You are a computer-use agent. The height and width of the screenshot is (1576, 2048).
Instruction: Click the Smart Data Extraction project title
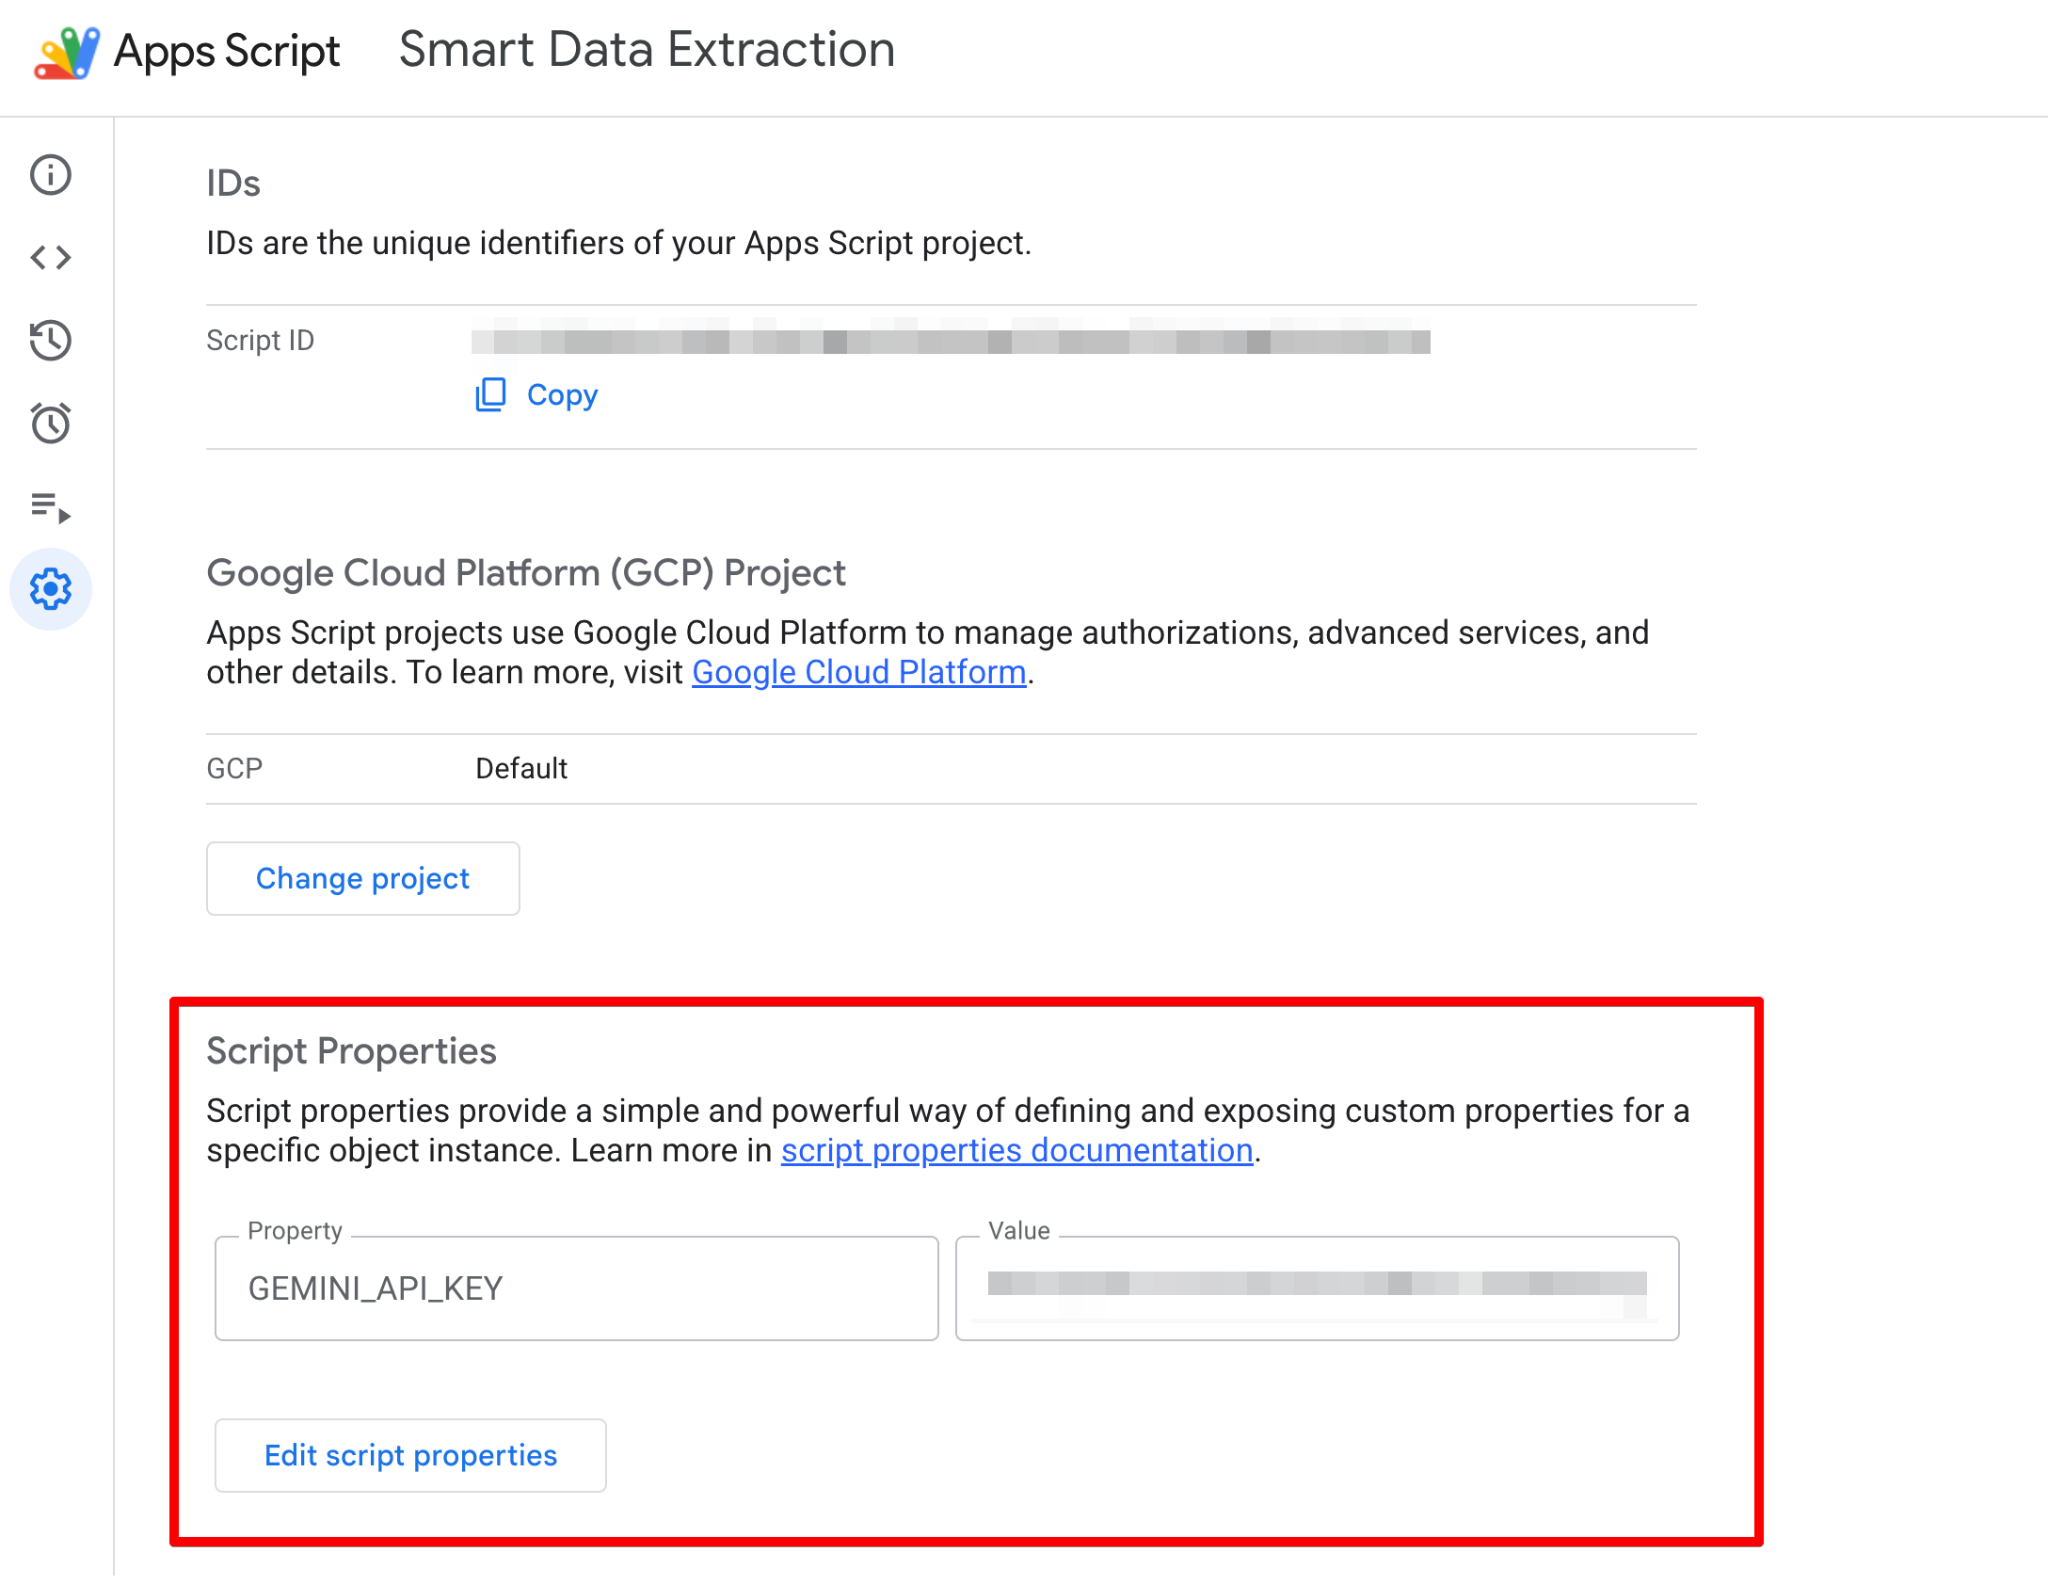click(x=647, y=50)
